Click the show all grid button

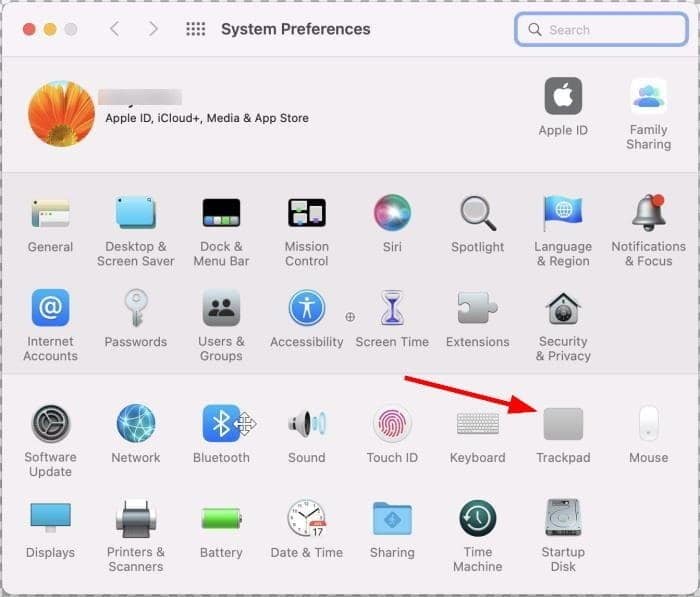[x=196, y=29]
